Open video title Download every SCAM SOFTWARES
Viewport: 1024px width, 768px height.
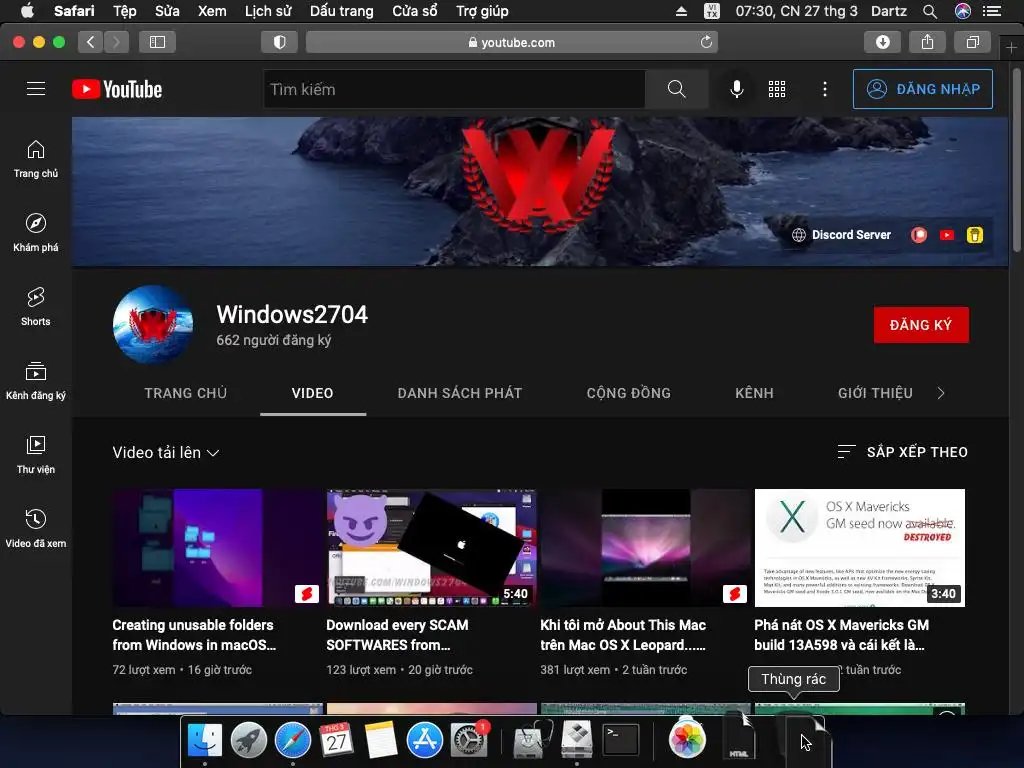(397, 635)
